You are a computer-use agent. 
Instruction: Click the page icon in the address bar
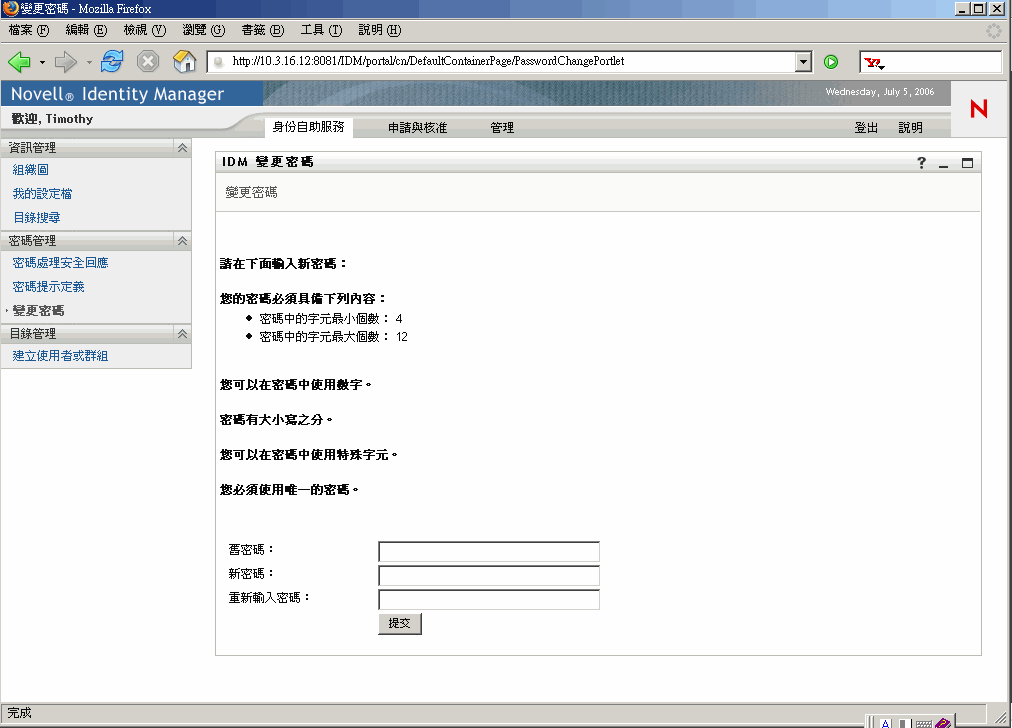219,62
